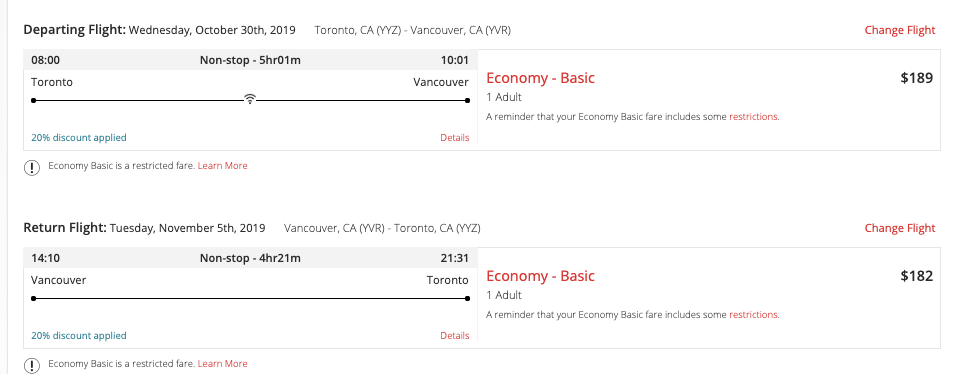Click the $182 return fare price
Viewport: 955px width, 374px height.
click(x=917, y=276)
